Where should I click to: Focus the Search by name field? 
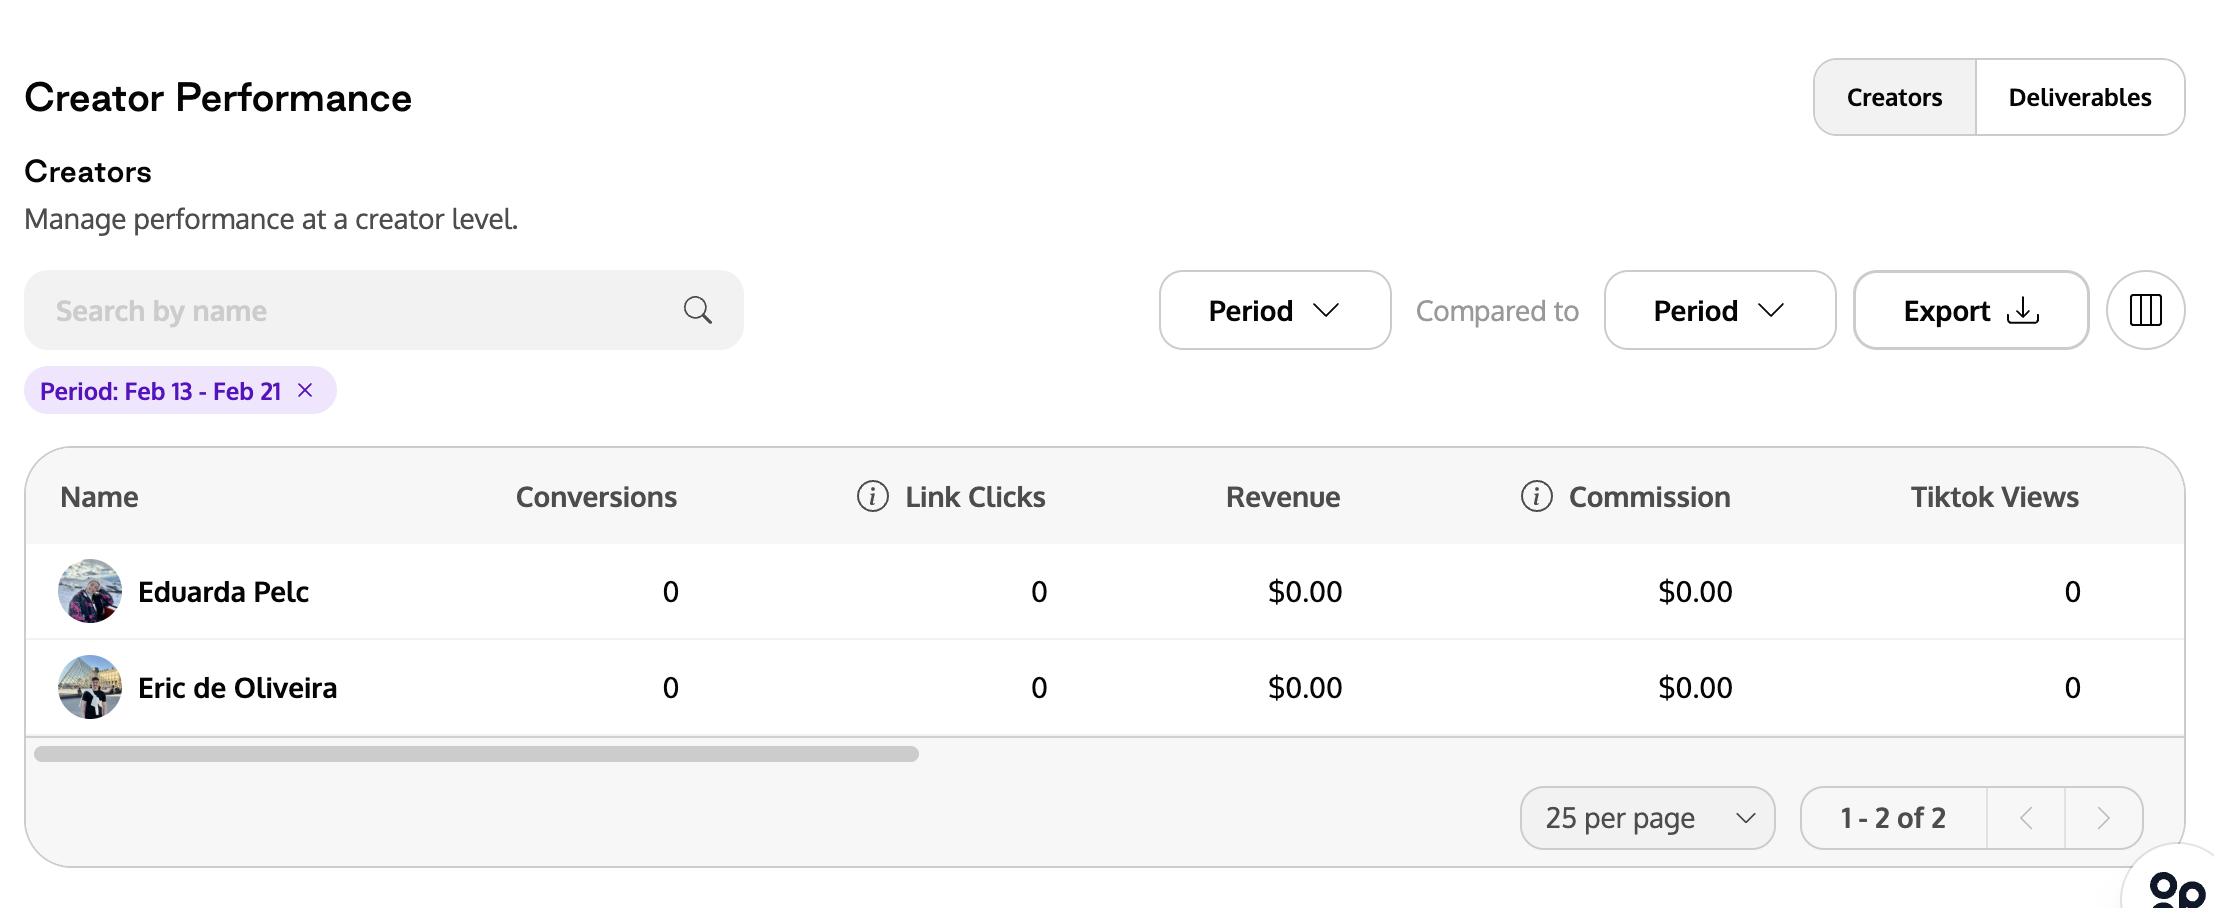tap(384, 310)
